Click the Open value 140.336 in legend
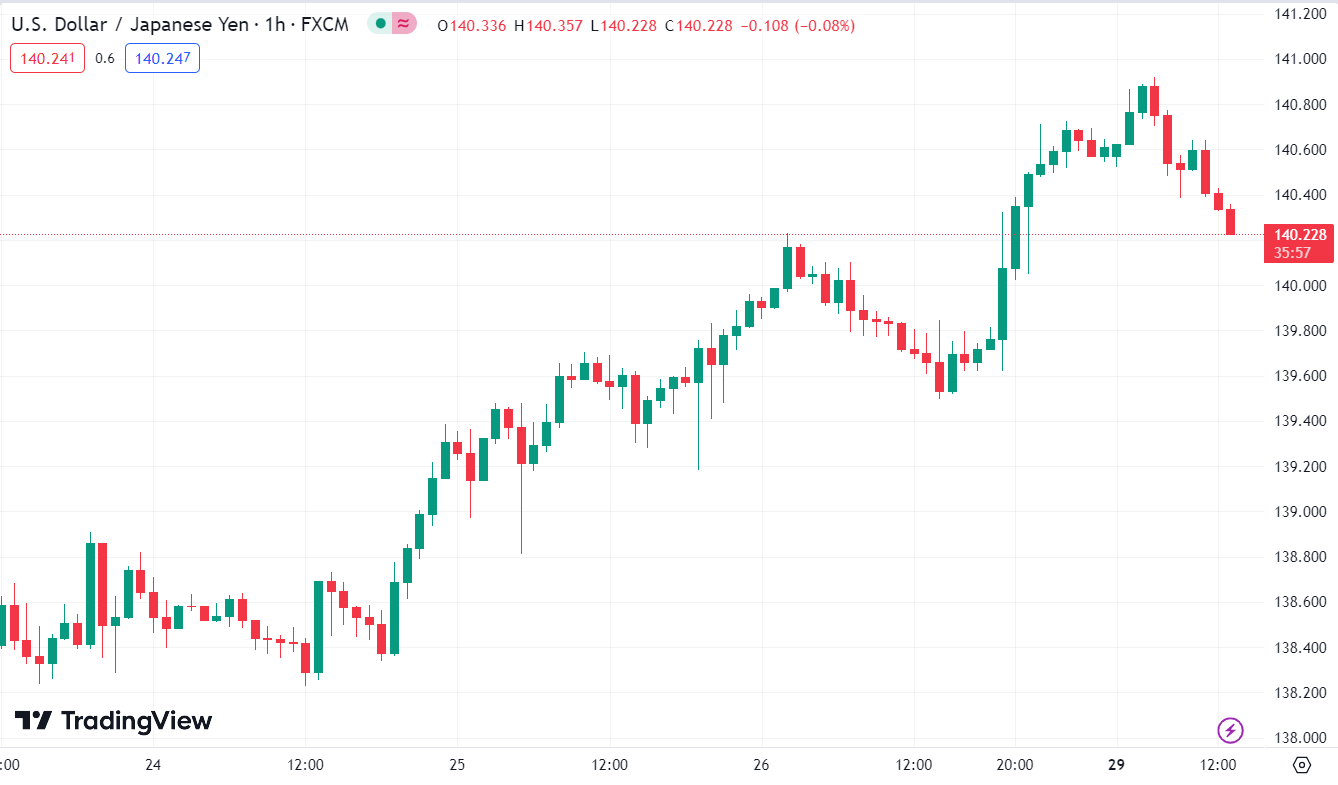Screen dimensions: 1338x785 coord(473,26)
